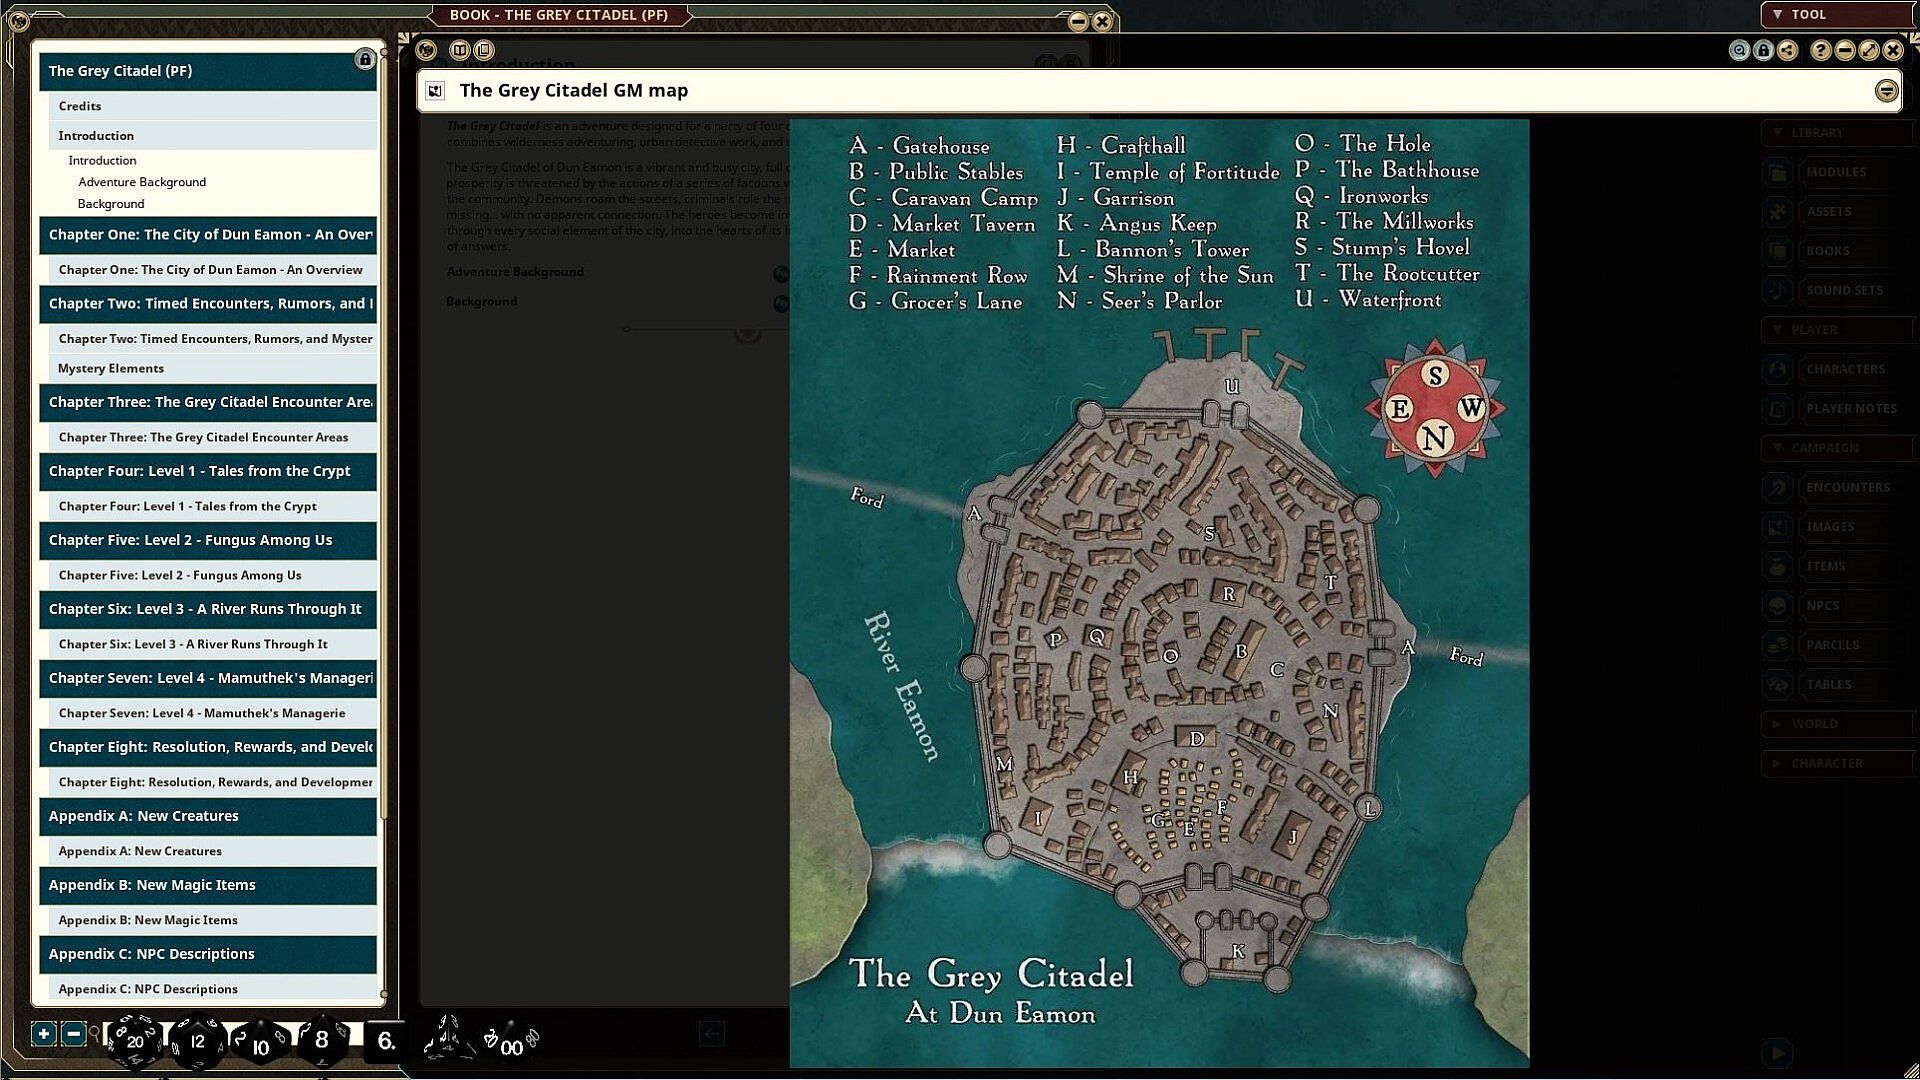Toggle the lock icon on the image window
Screen dimensions: 1920x1080
tap(1763, 50)
